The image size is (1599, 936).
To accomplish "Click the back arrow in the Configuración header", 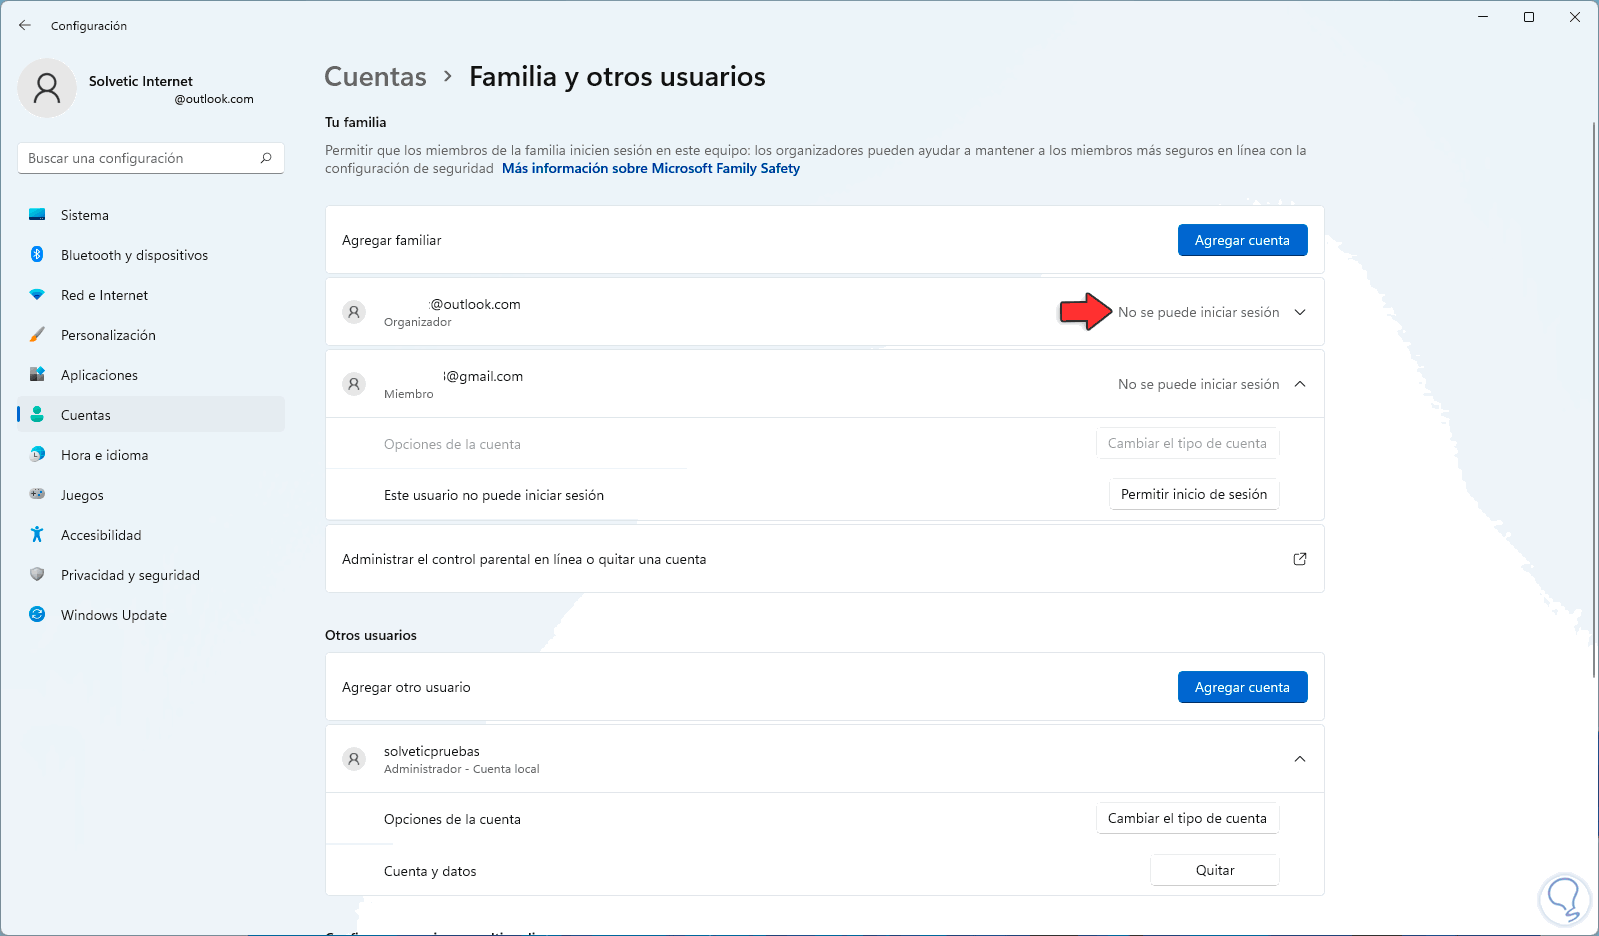I will coord(25,25).
